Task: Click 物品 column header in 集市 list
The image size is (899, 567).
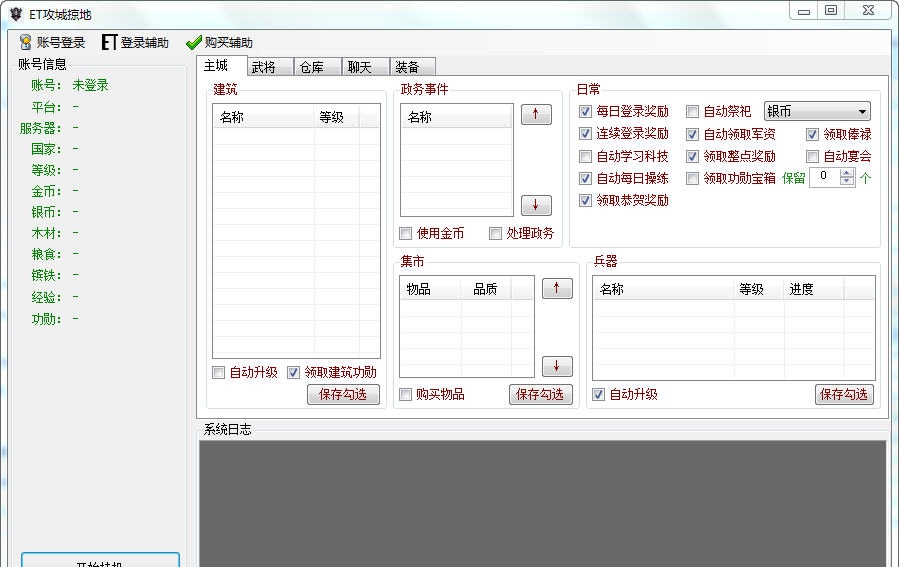Action: coord(430,289)
